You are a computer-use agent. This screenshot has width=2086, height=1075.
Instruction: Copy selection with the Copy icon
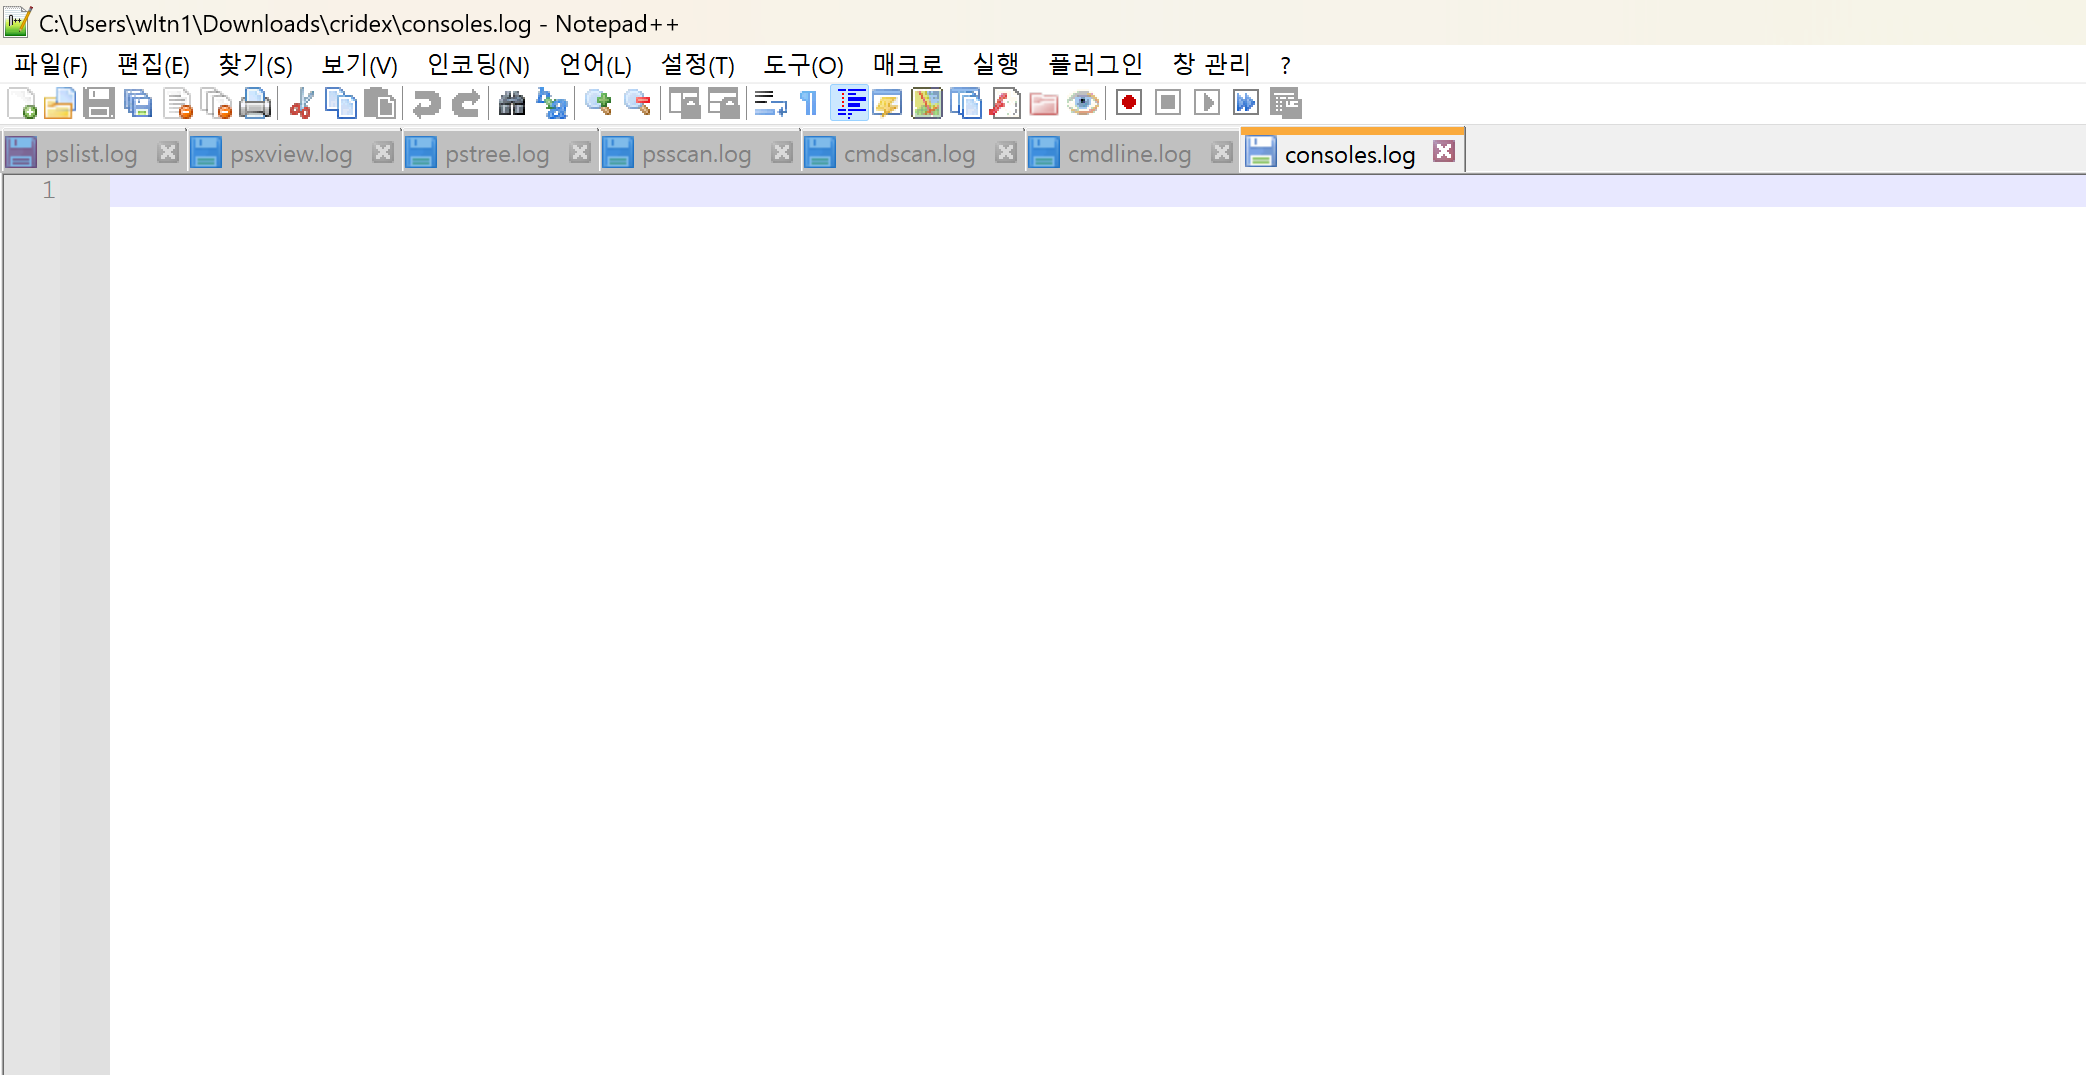pyautogui.click(x=340, y=103)
